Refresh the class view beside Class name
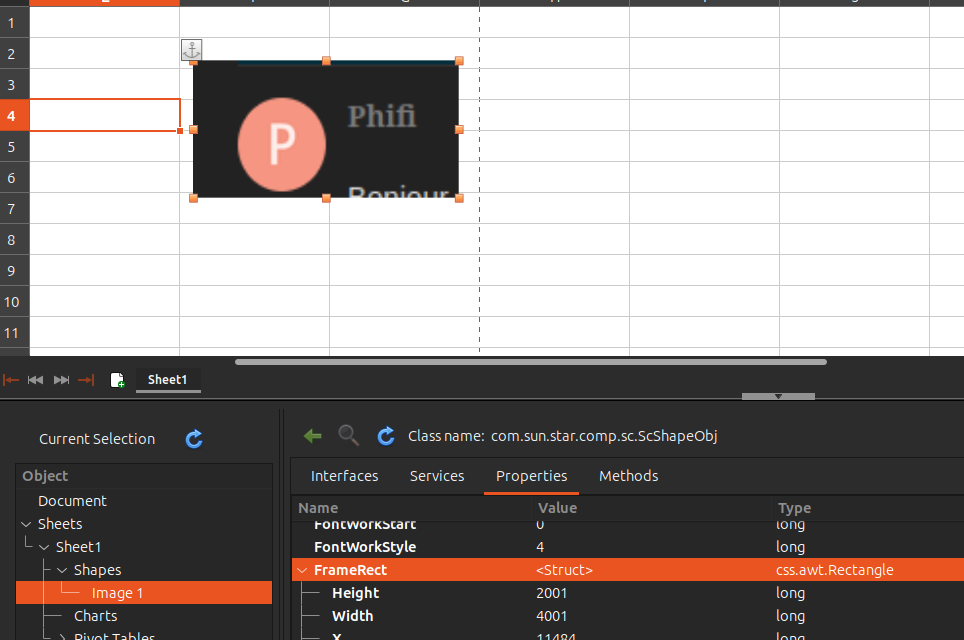This screenshot has width=964, height=640. click(386, 436)
